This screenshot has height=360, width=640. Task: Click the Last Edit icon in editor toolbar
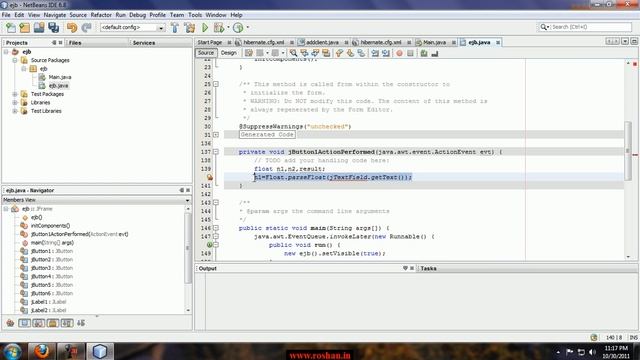(x=249, y=53)
